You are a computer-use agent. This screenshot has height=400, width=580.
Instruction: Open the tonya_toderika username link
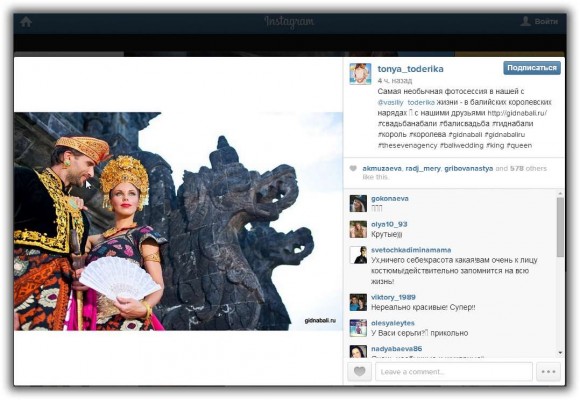[410, 69]
